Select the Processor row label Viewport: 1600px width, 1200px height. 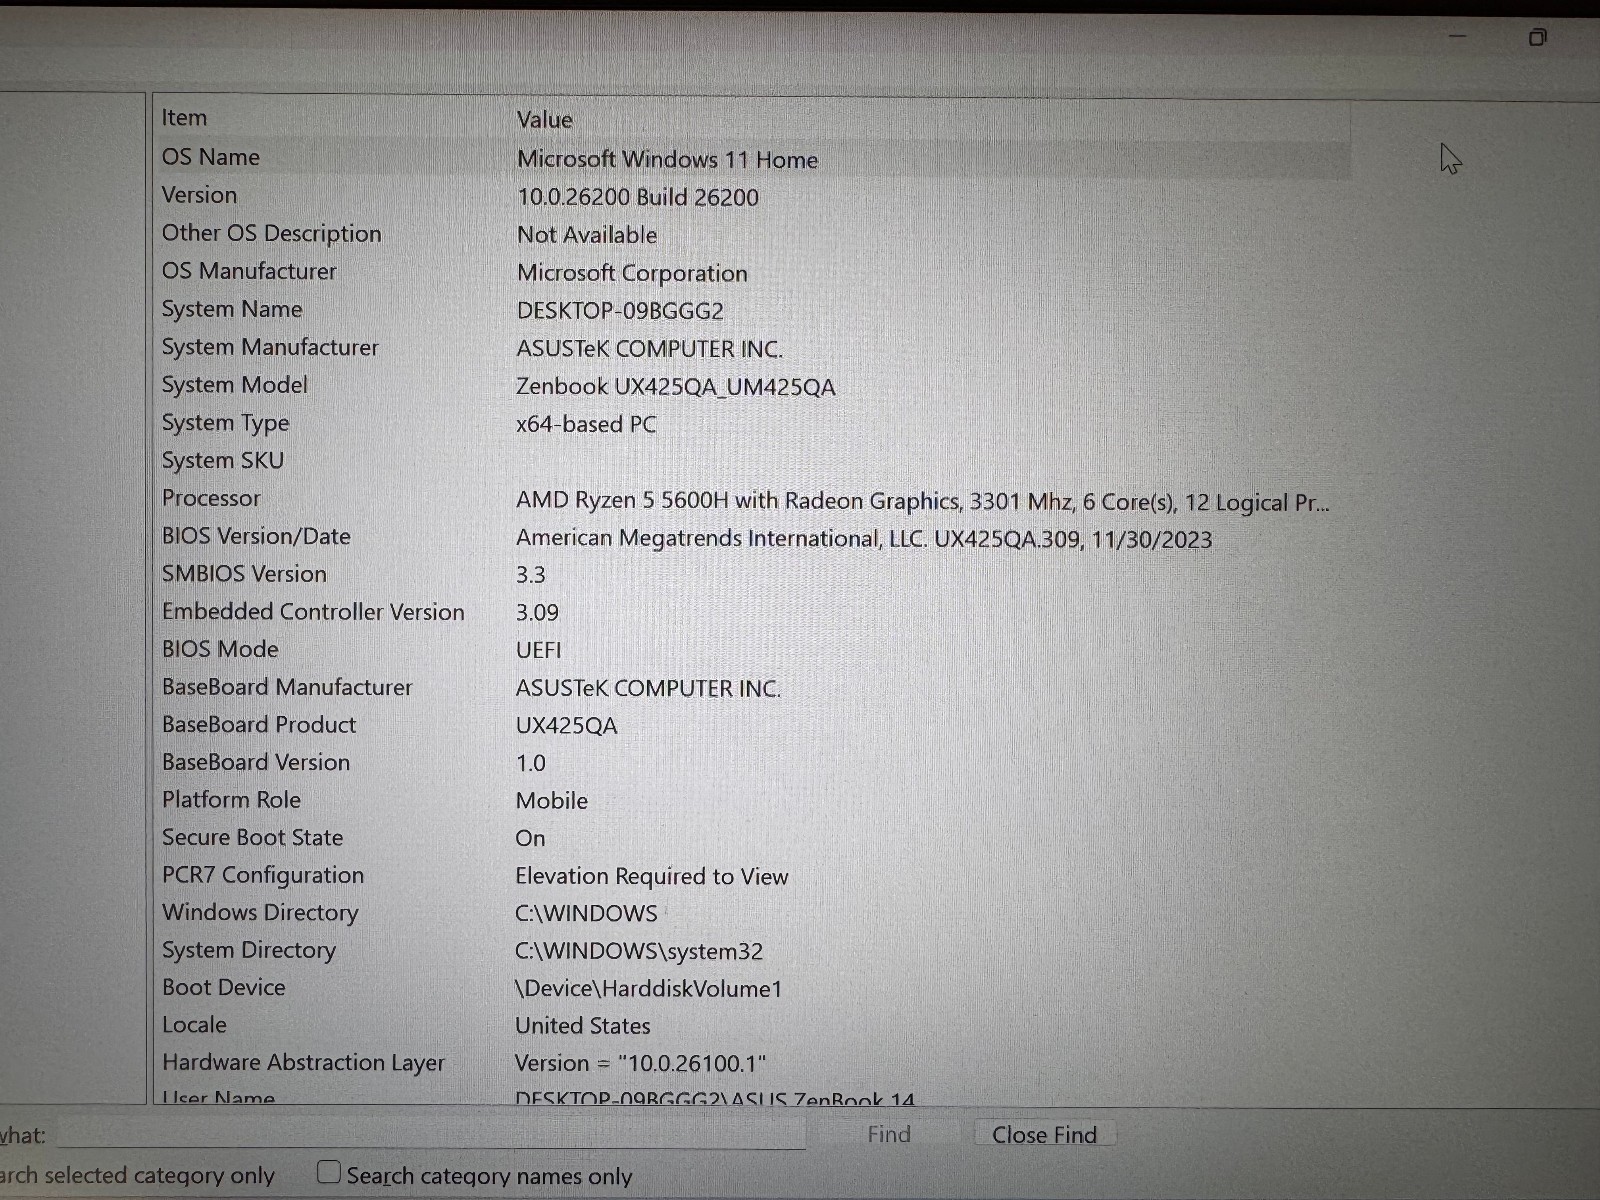[x=210, y=498]
